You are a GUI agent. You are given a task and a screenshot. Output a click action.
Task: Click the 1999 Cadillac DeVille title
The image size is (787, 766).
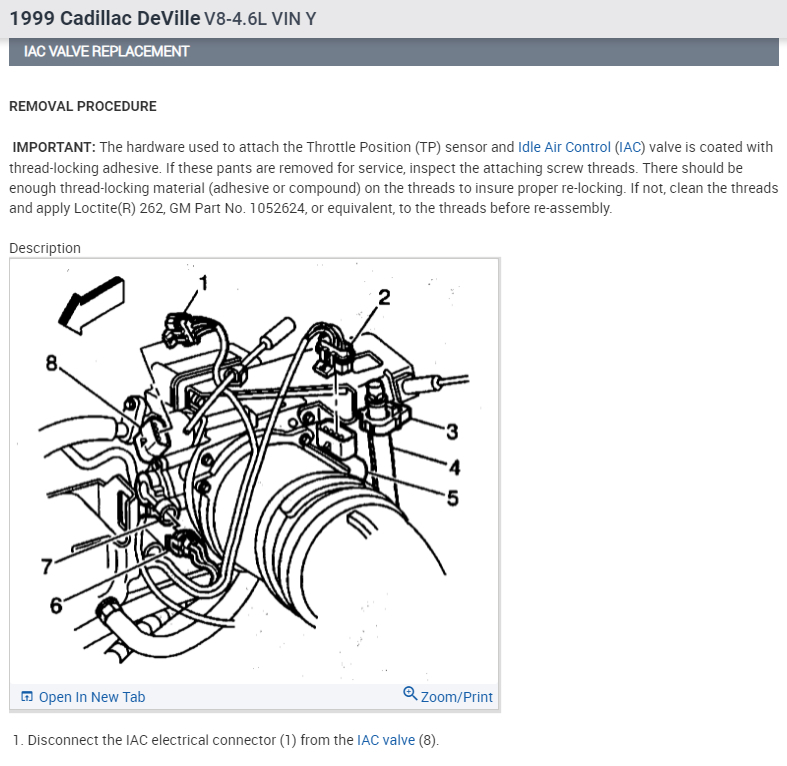(105, 19)
